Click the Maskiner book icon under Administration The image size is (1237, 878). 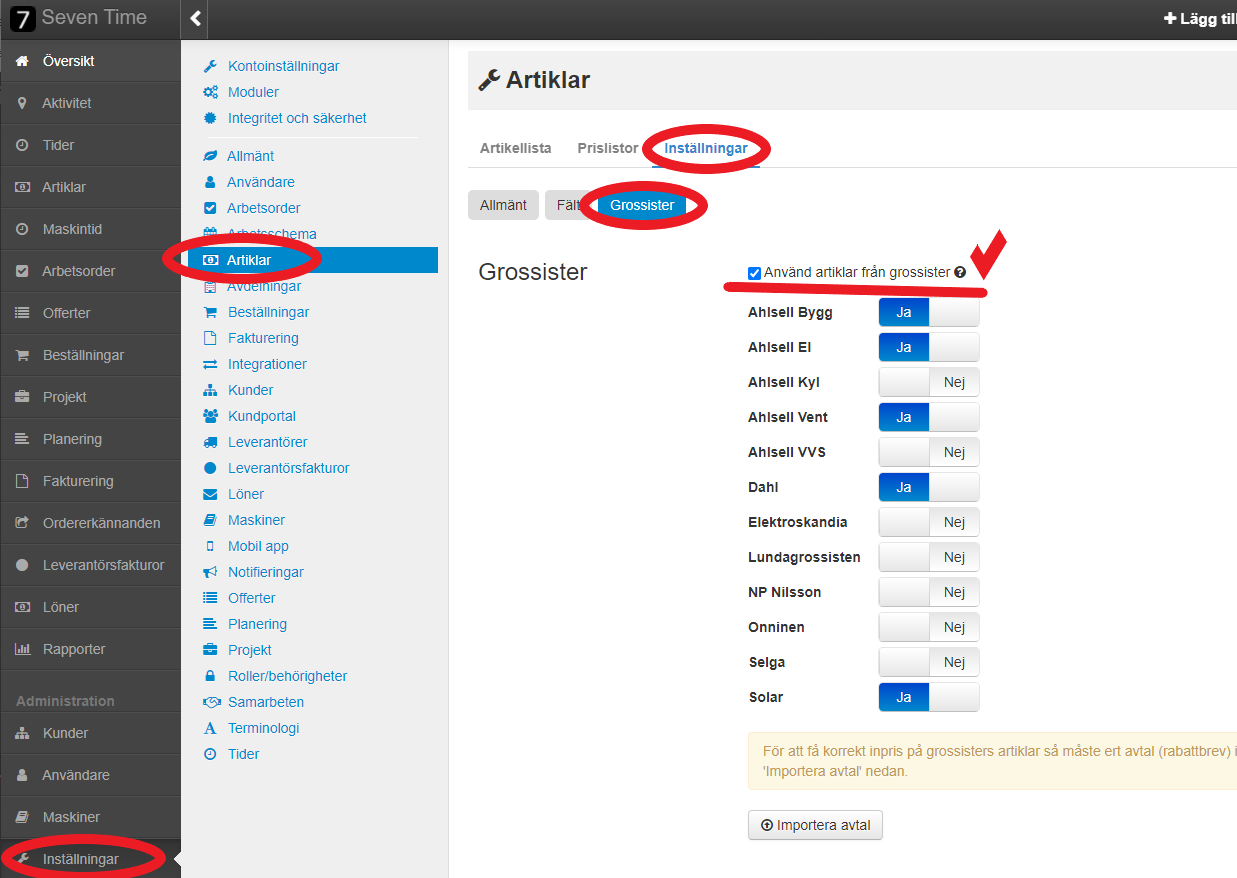coord(22,817)
